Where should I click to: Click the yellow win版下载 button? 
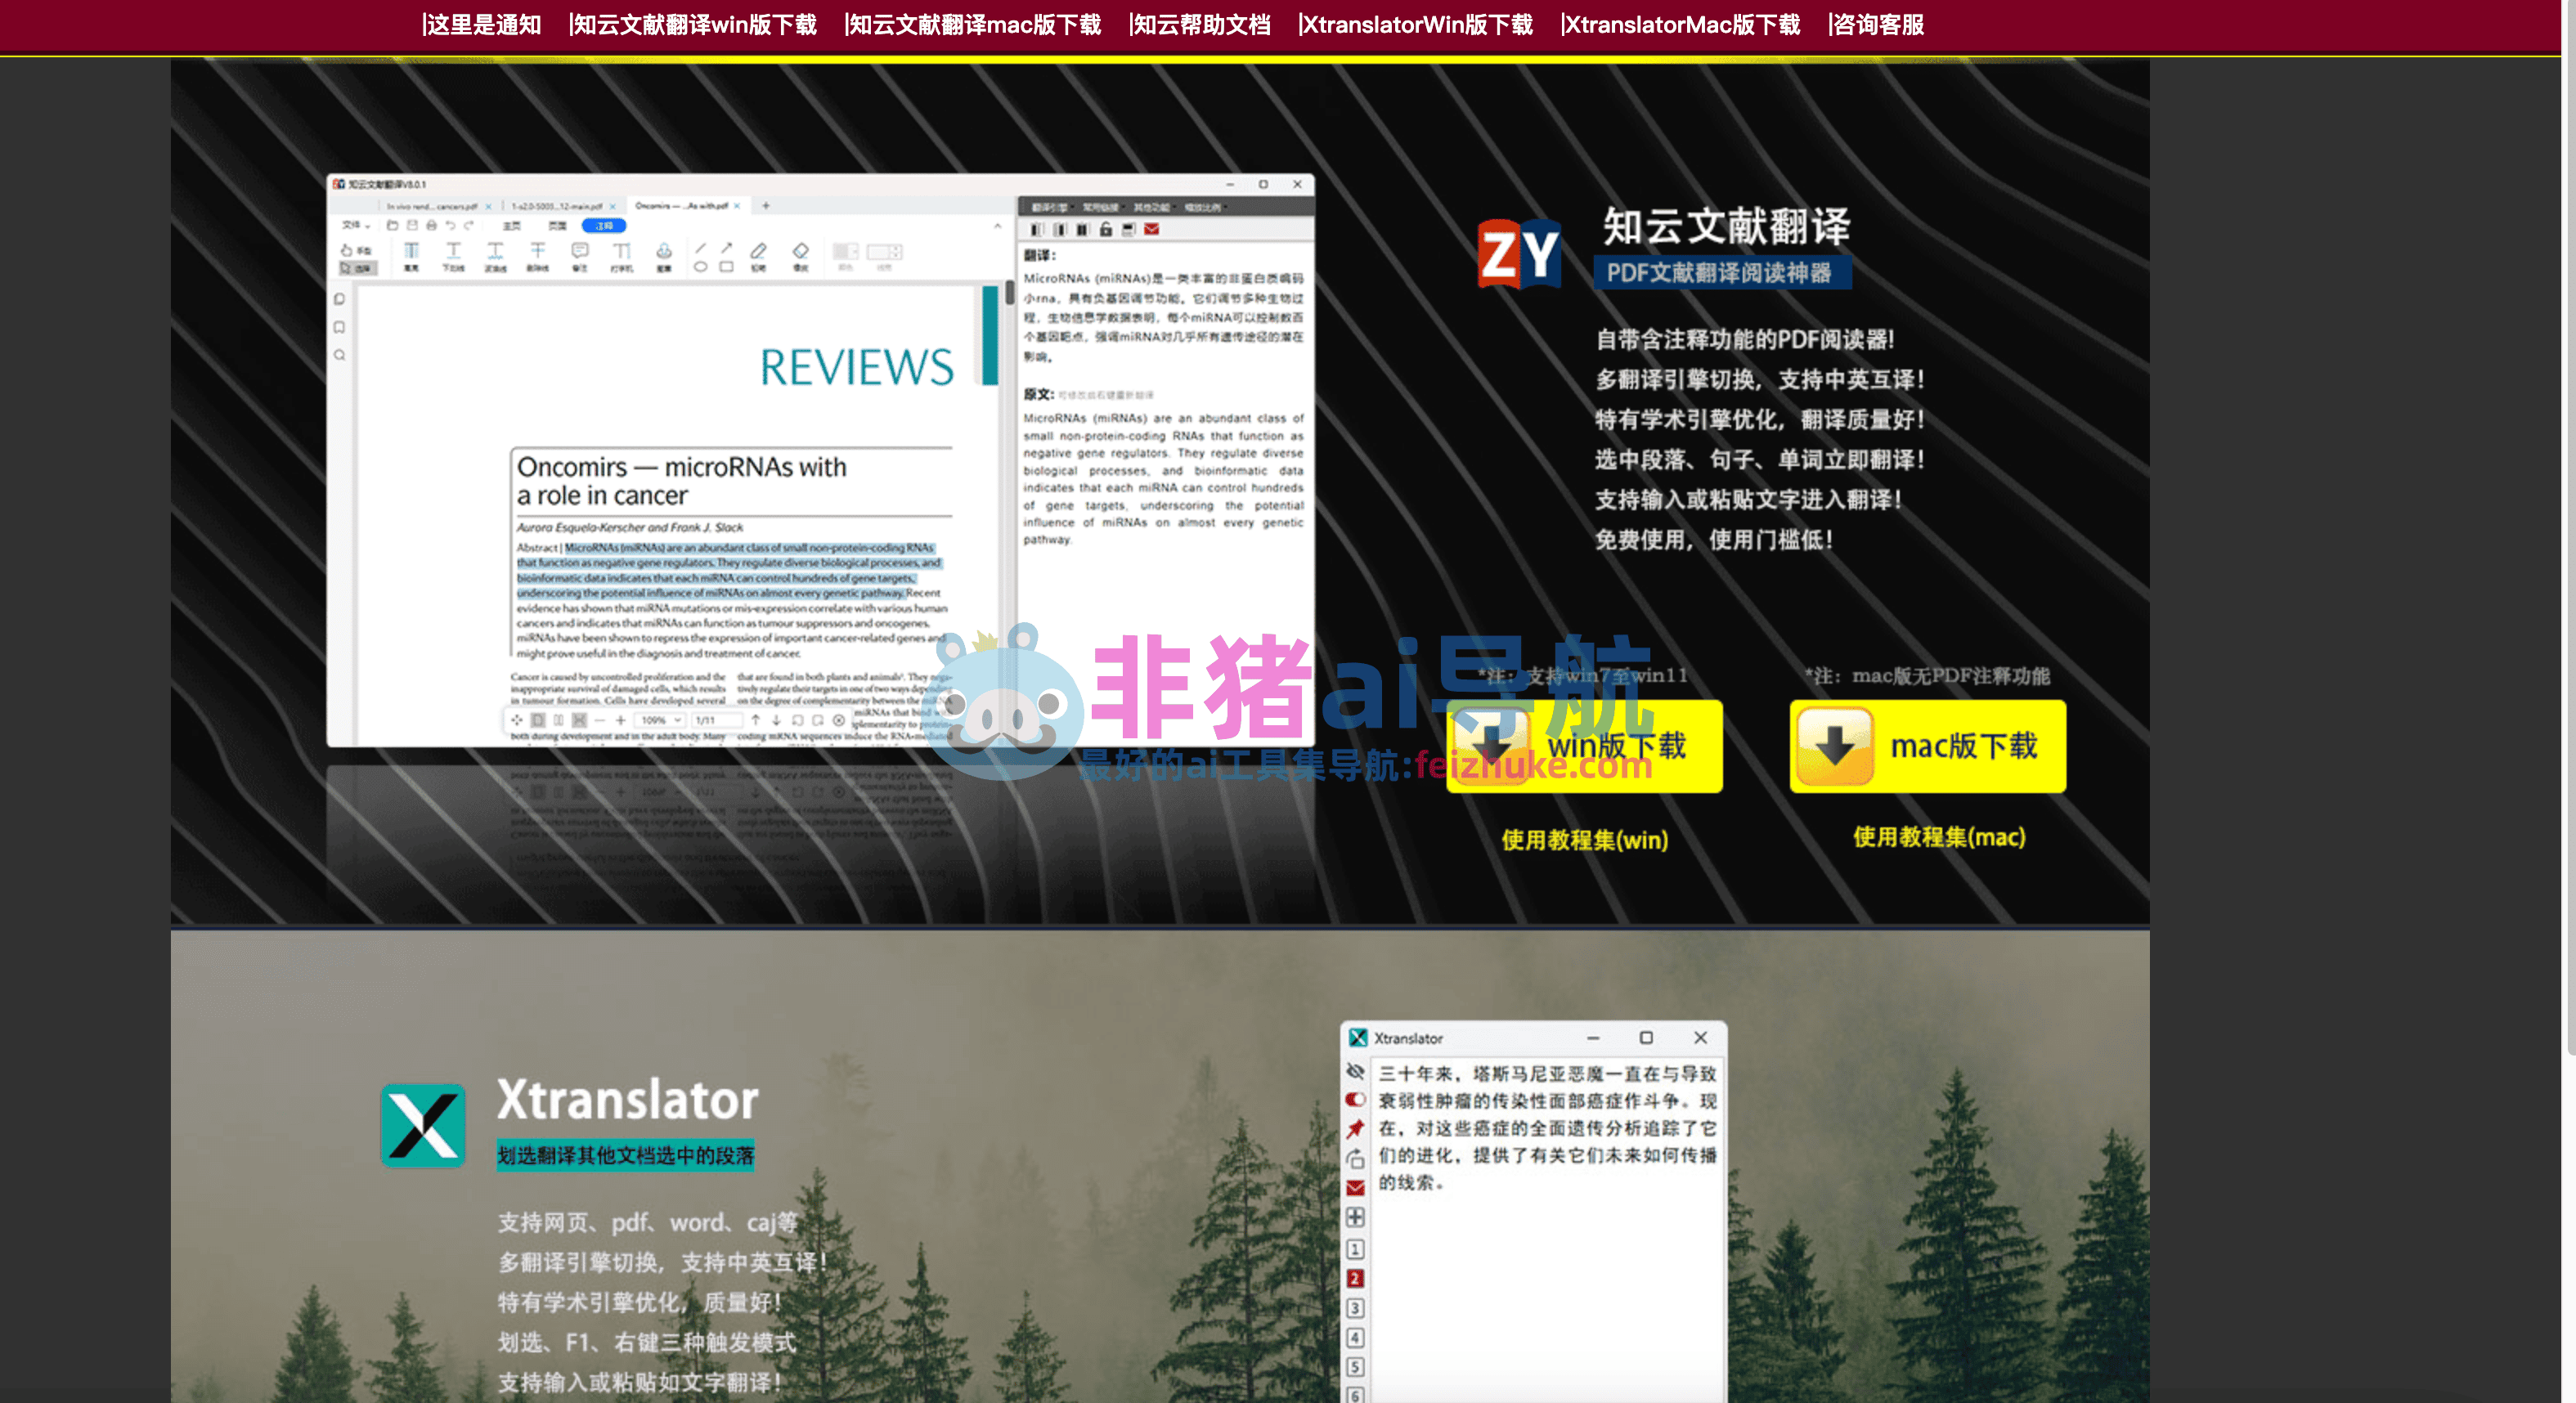coord(1584,746)
